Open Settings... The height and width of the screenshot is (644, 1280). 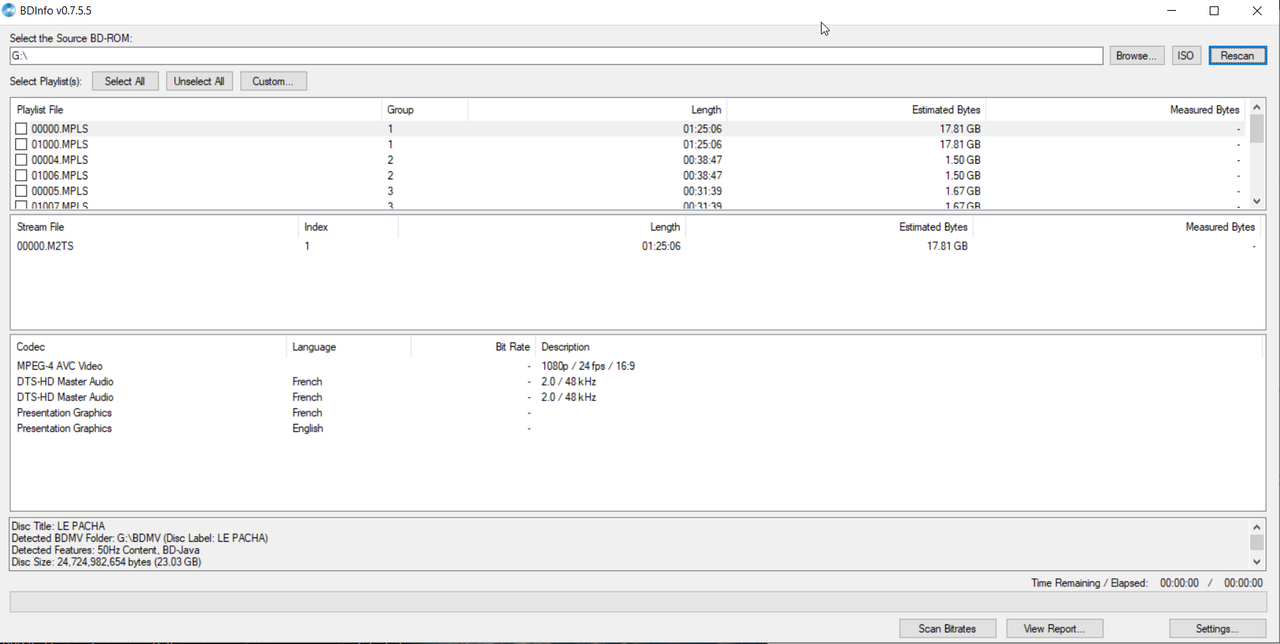click(x=1217, y=629)
